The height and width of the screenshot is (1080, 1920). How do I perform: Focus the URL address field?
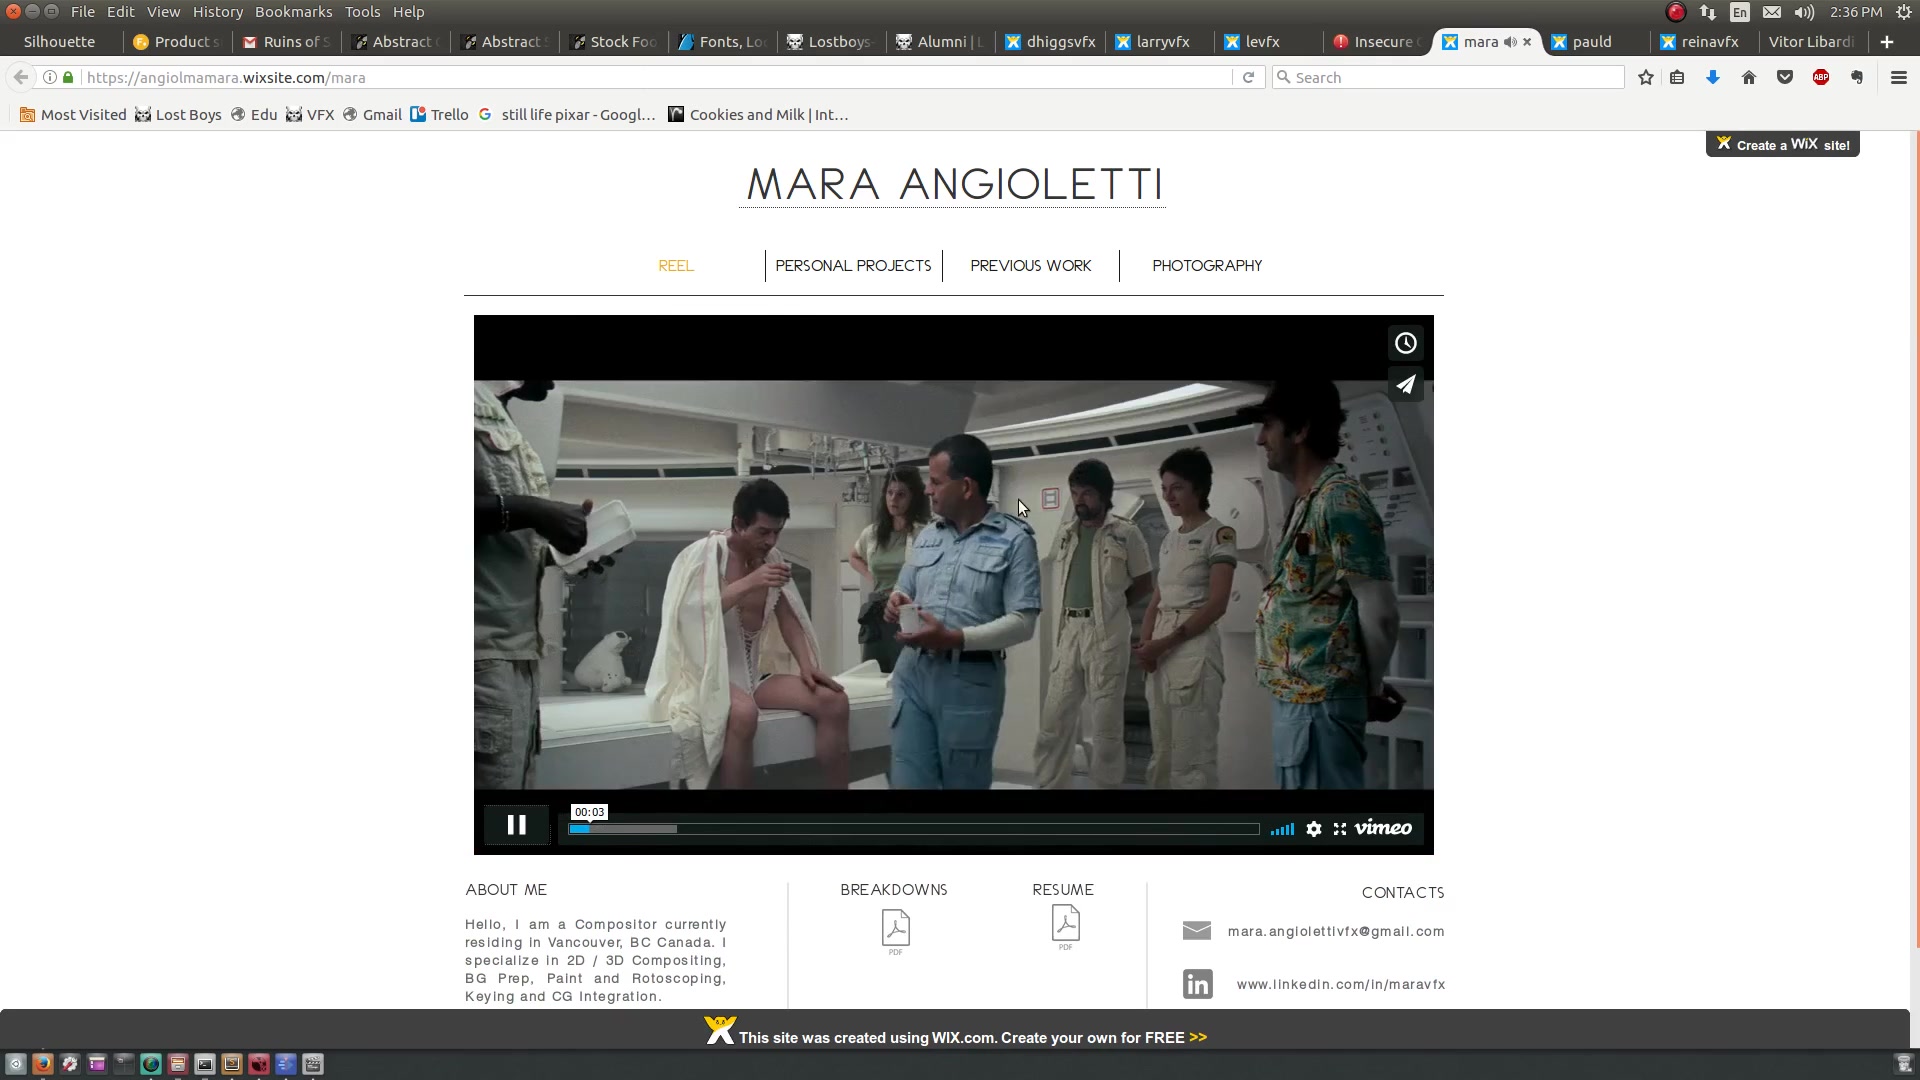(655, 78)
